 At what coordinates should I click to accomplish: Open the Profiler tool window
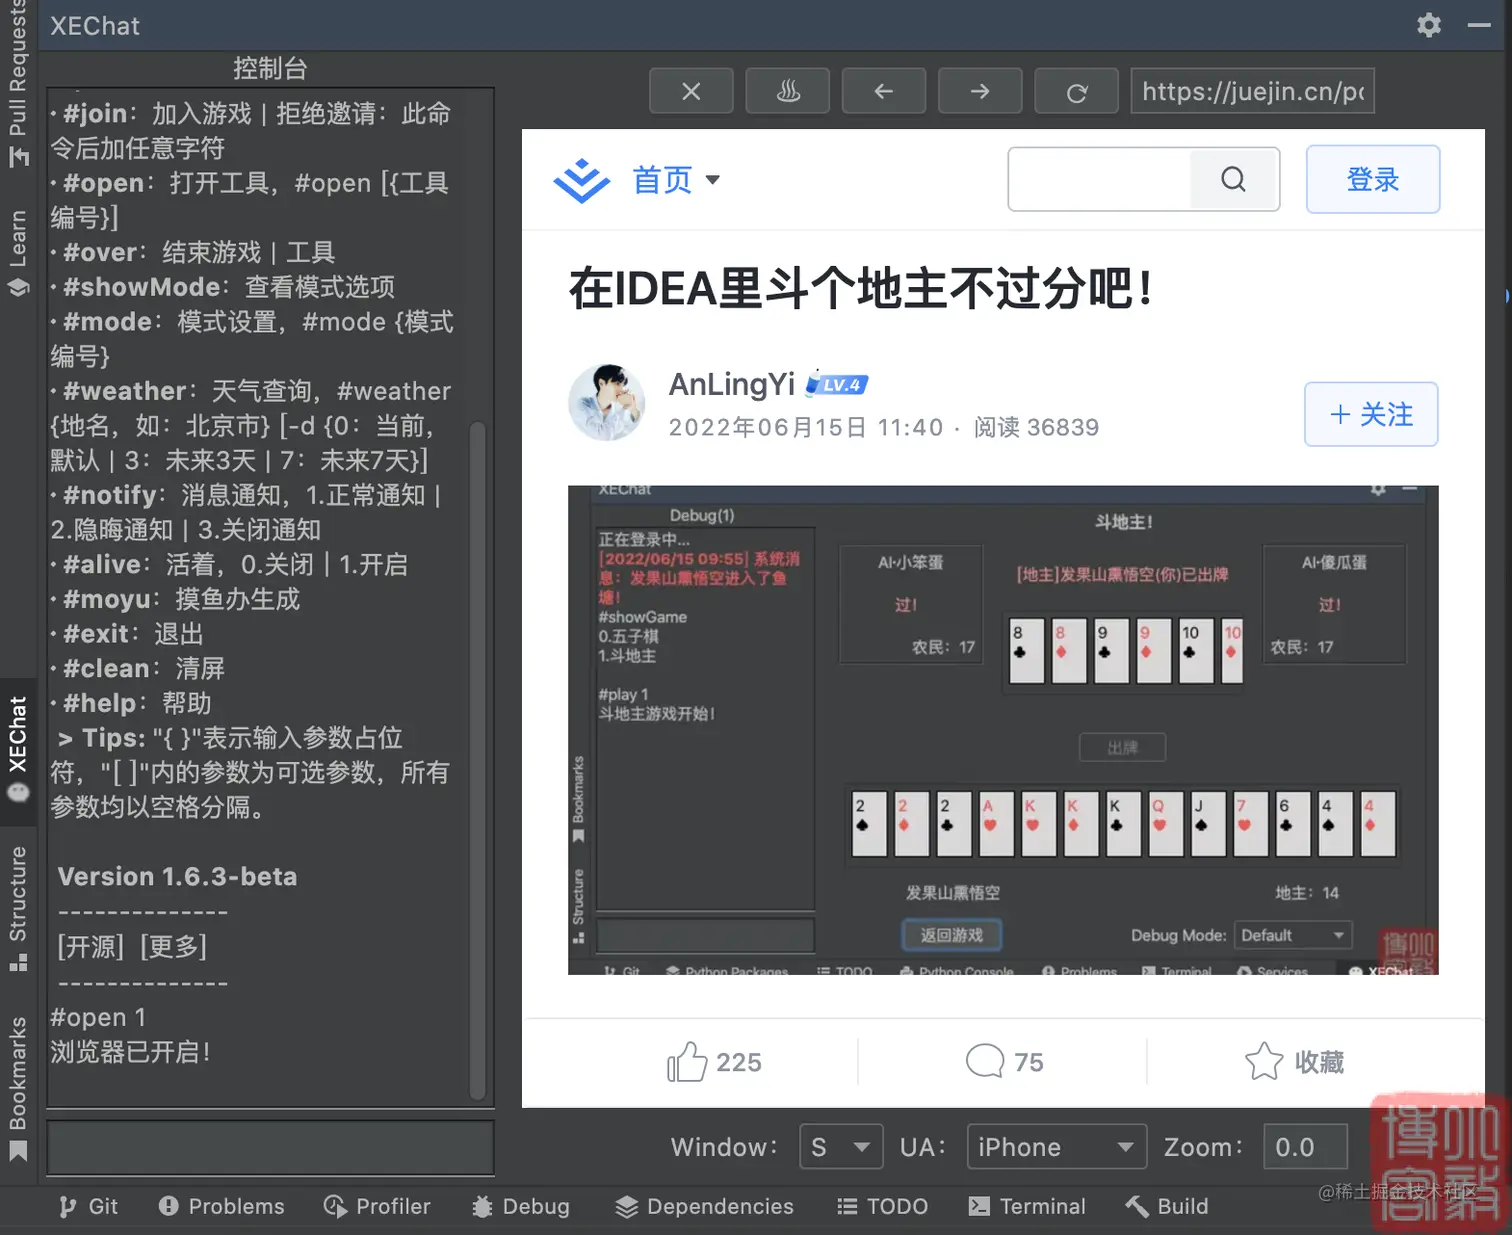tap(378, 1207)
